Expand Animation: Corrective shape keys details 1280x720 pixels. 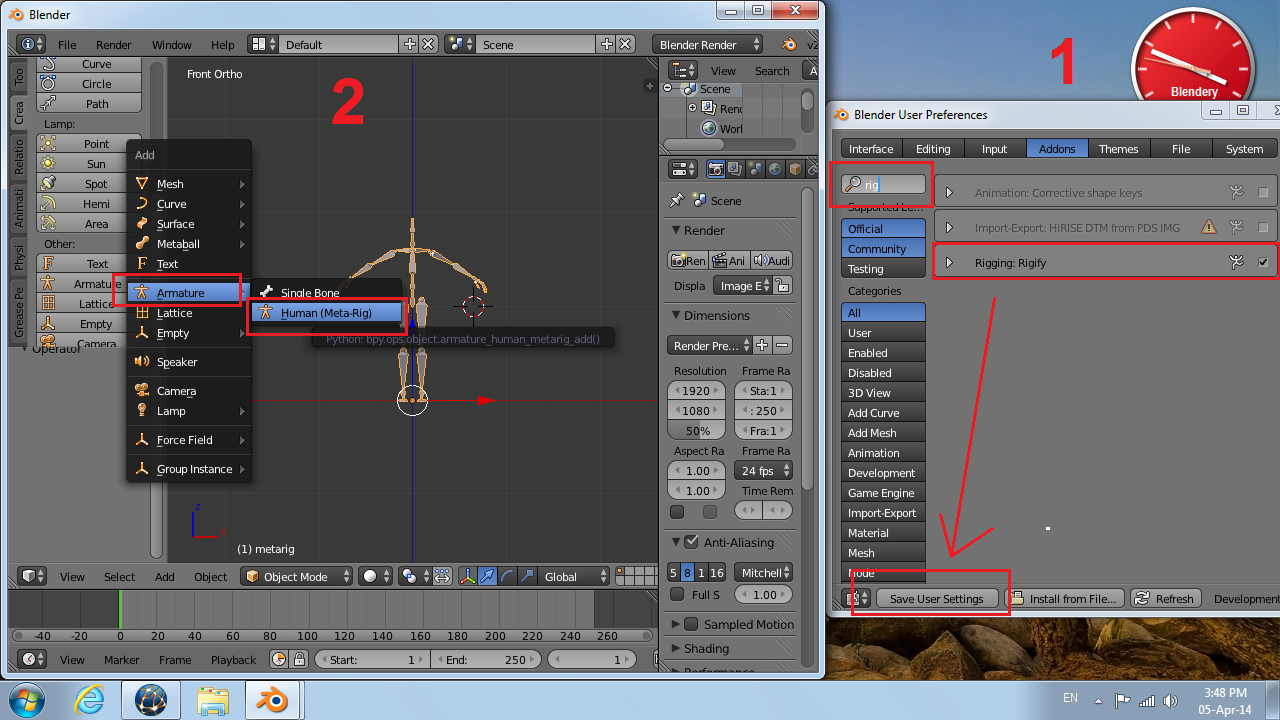point(949,192)
